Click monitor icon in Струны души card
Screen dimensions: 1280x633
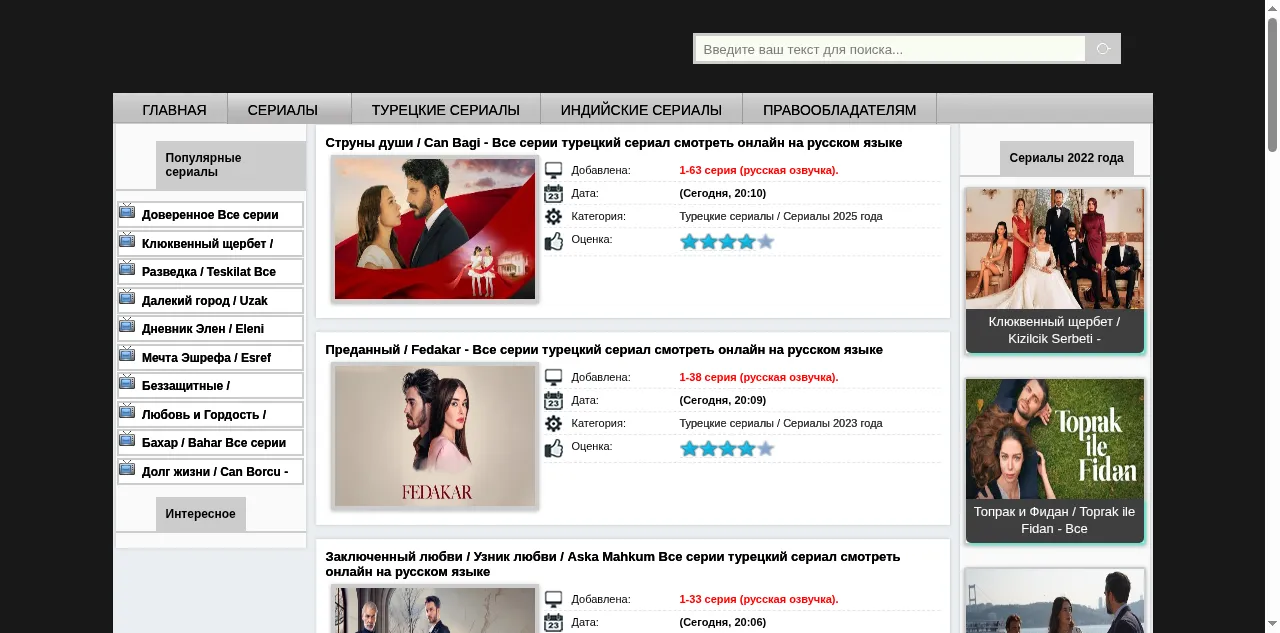pos(553,171)
